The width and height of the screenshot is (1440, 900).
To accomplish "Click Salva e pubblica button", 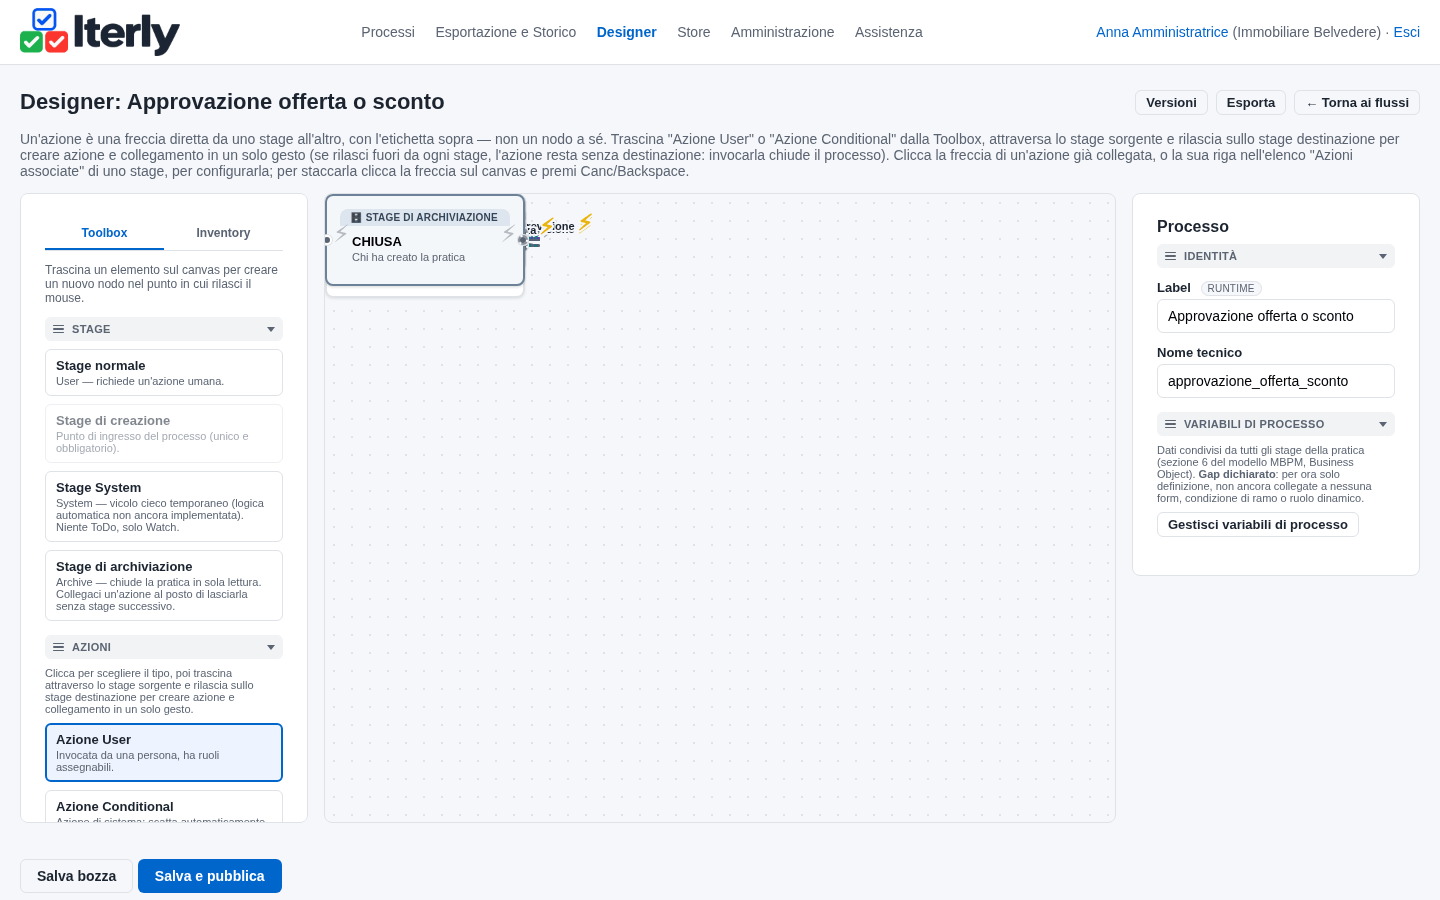I will tap(210, 876).
